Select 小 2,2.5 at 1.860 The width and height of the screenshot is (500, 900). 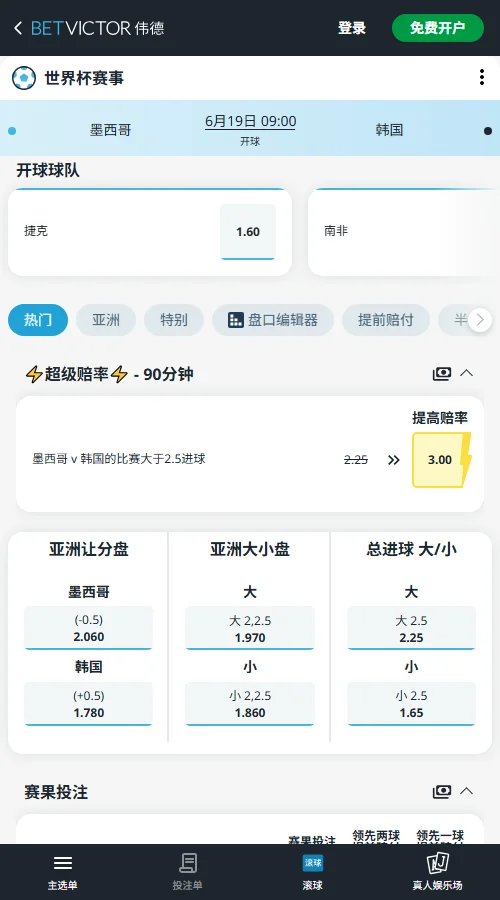tap(250, 704)
